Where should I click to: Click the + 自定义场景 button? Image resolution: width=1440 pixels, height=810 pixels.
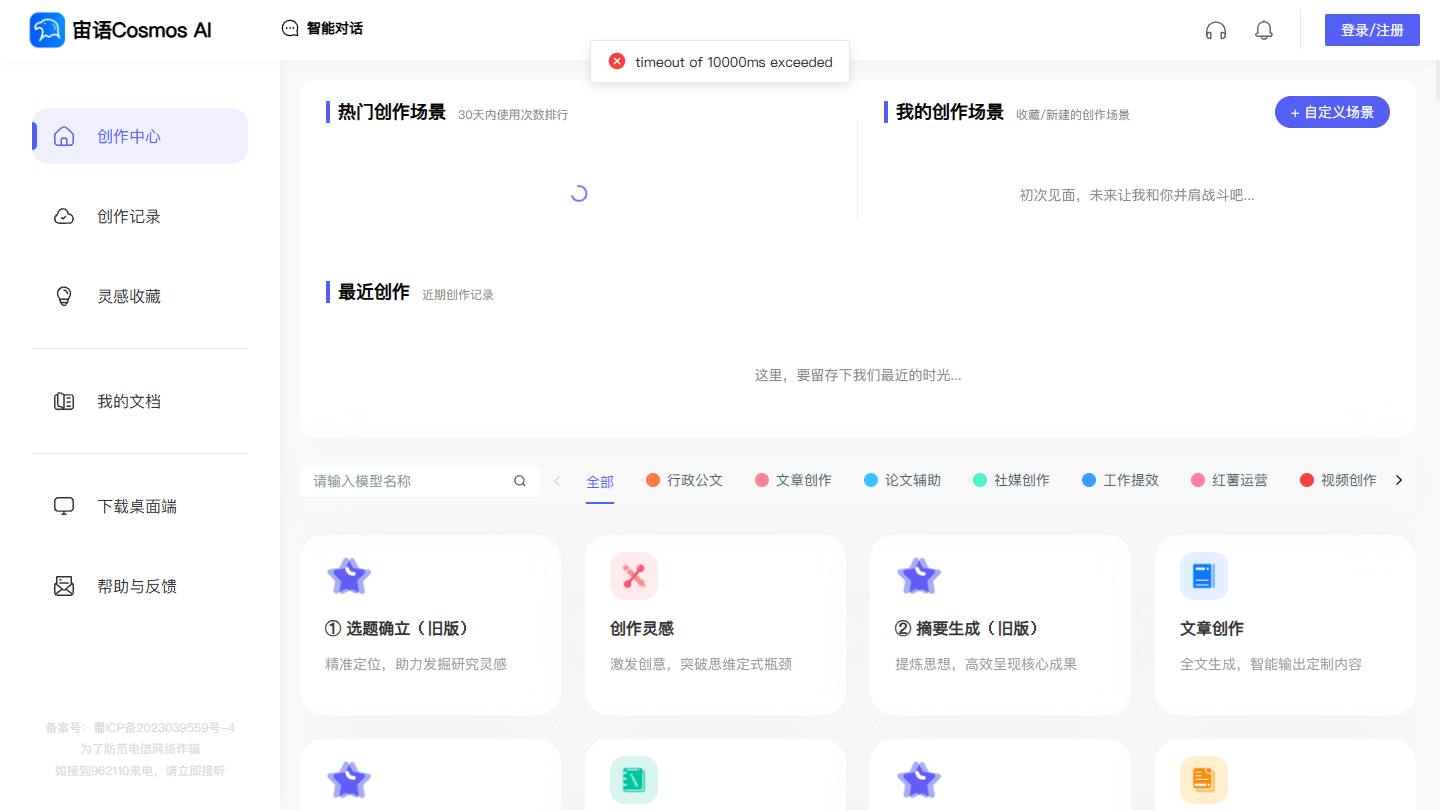pos(1332,112)
